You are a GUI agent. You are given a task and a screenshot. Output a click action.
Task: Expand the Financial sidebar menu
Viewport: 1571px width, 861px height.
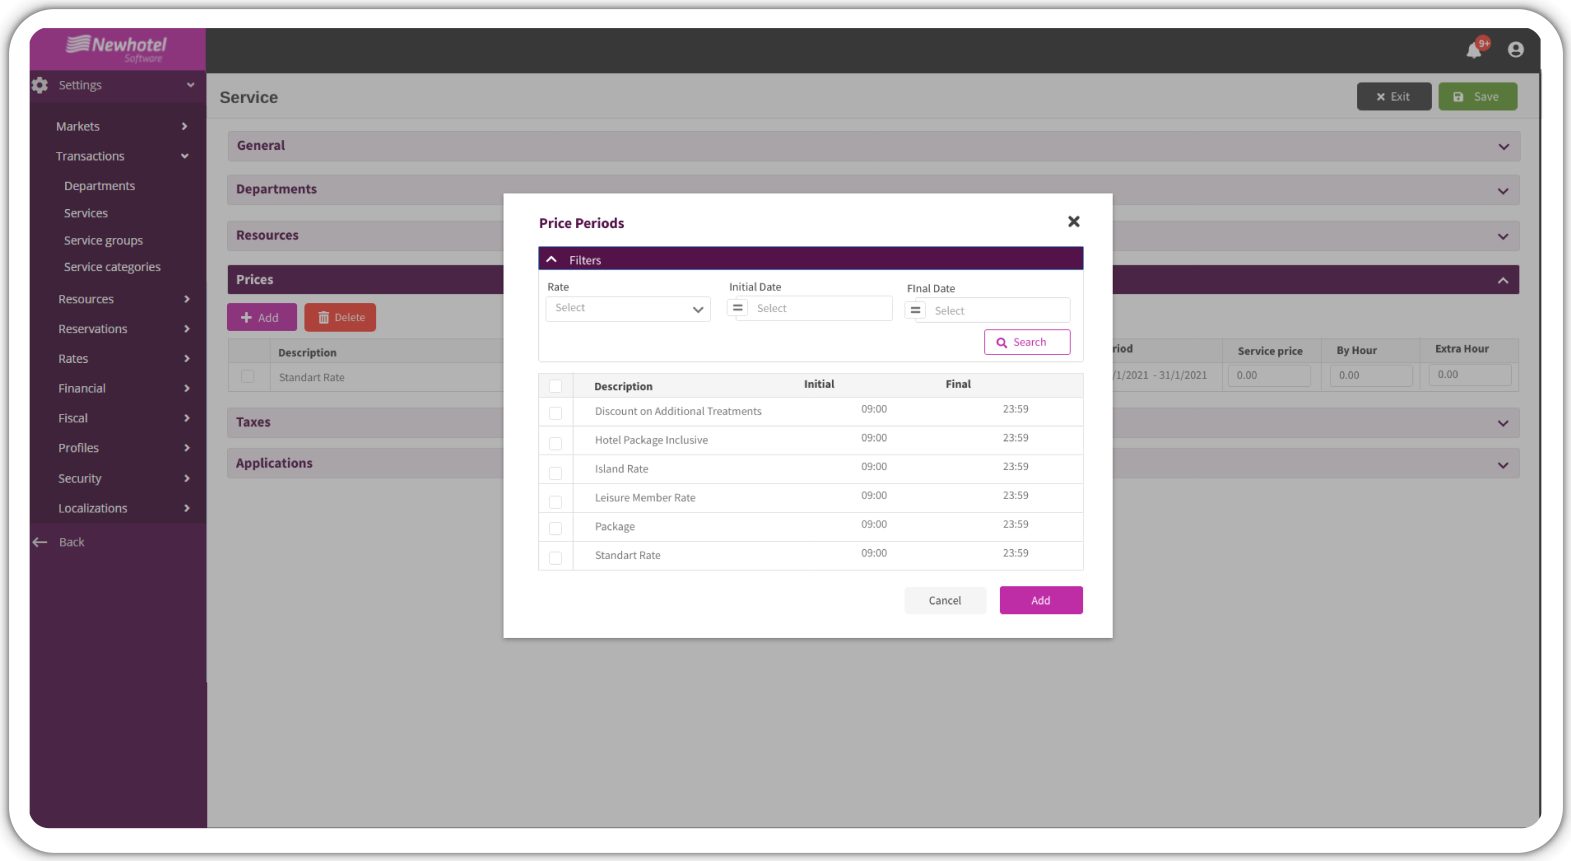[122, 388]
